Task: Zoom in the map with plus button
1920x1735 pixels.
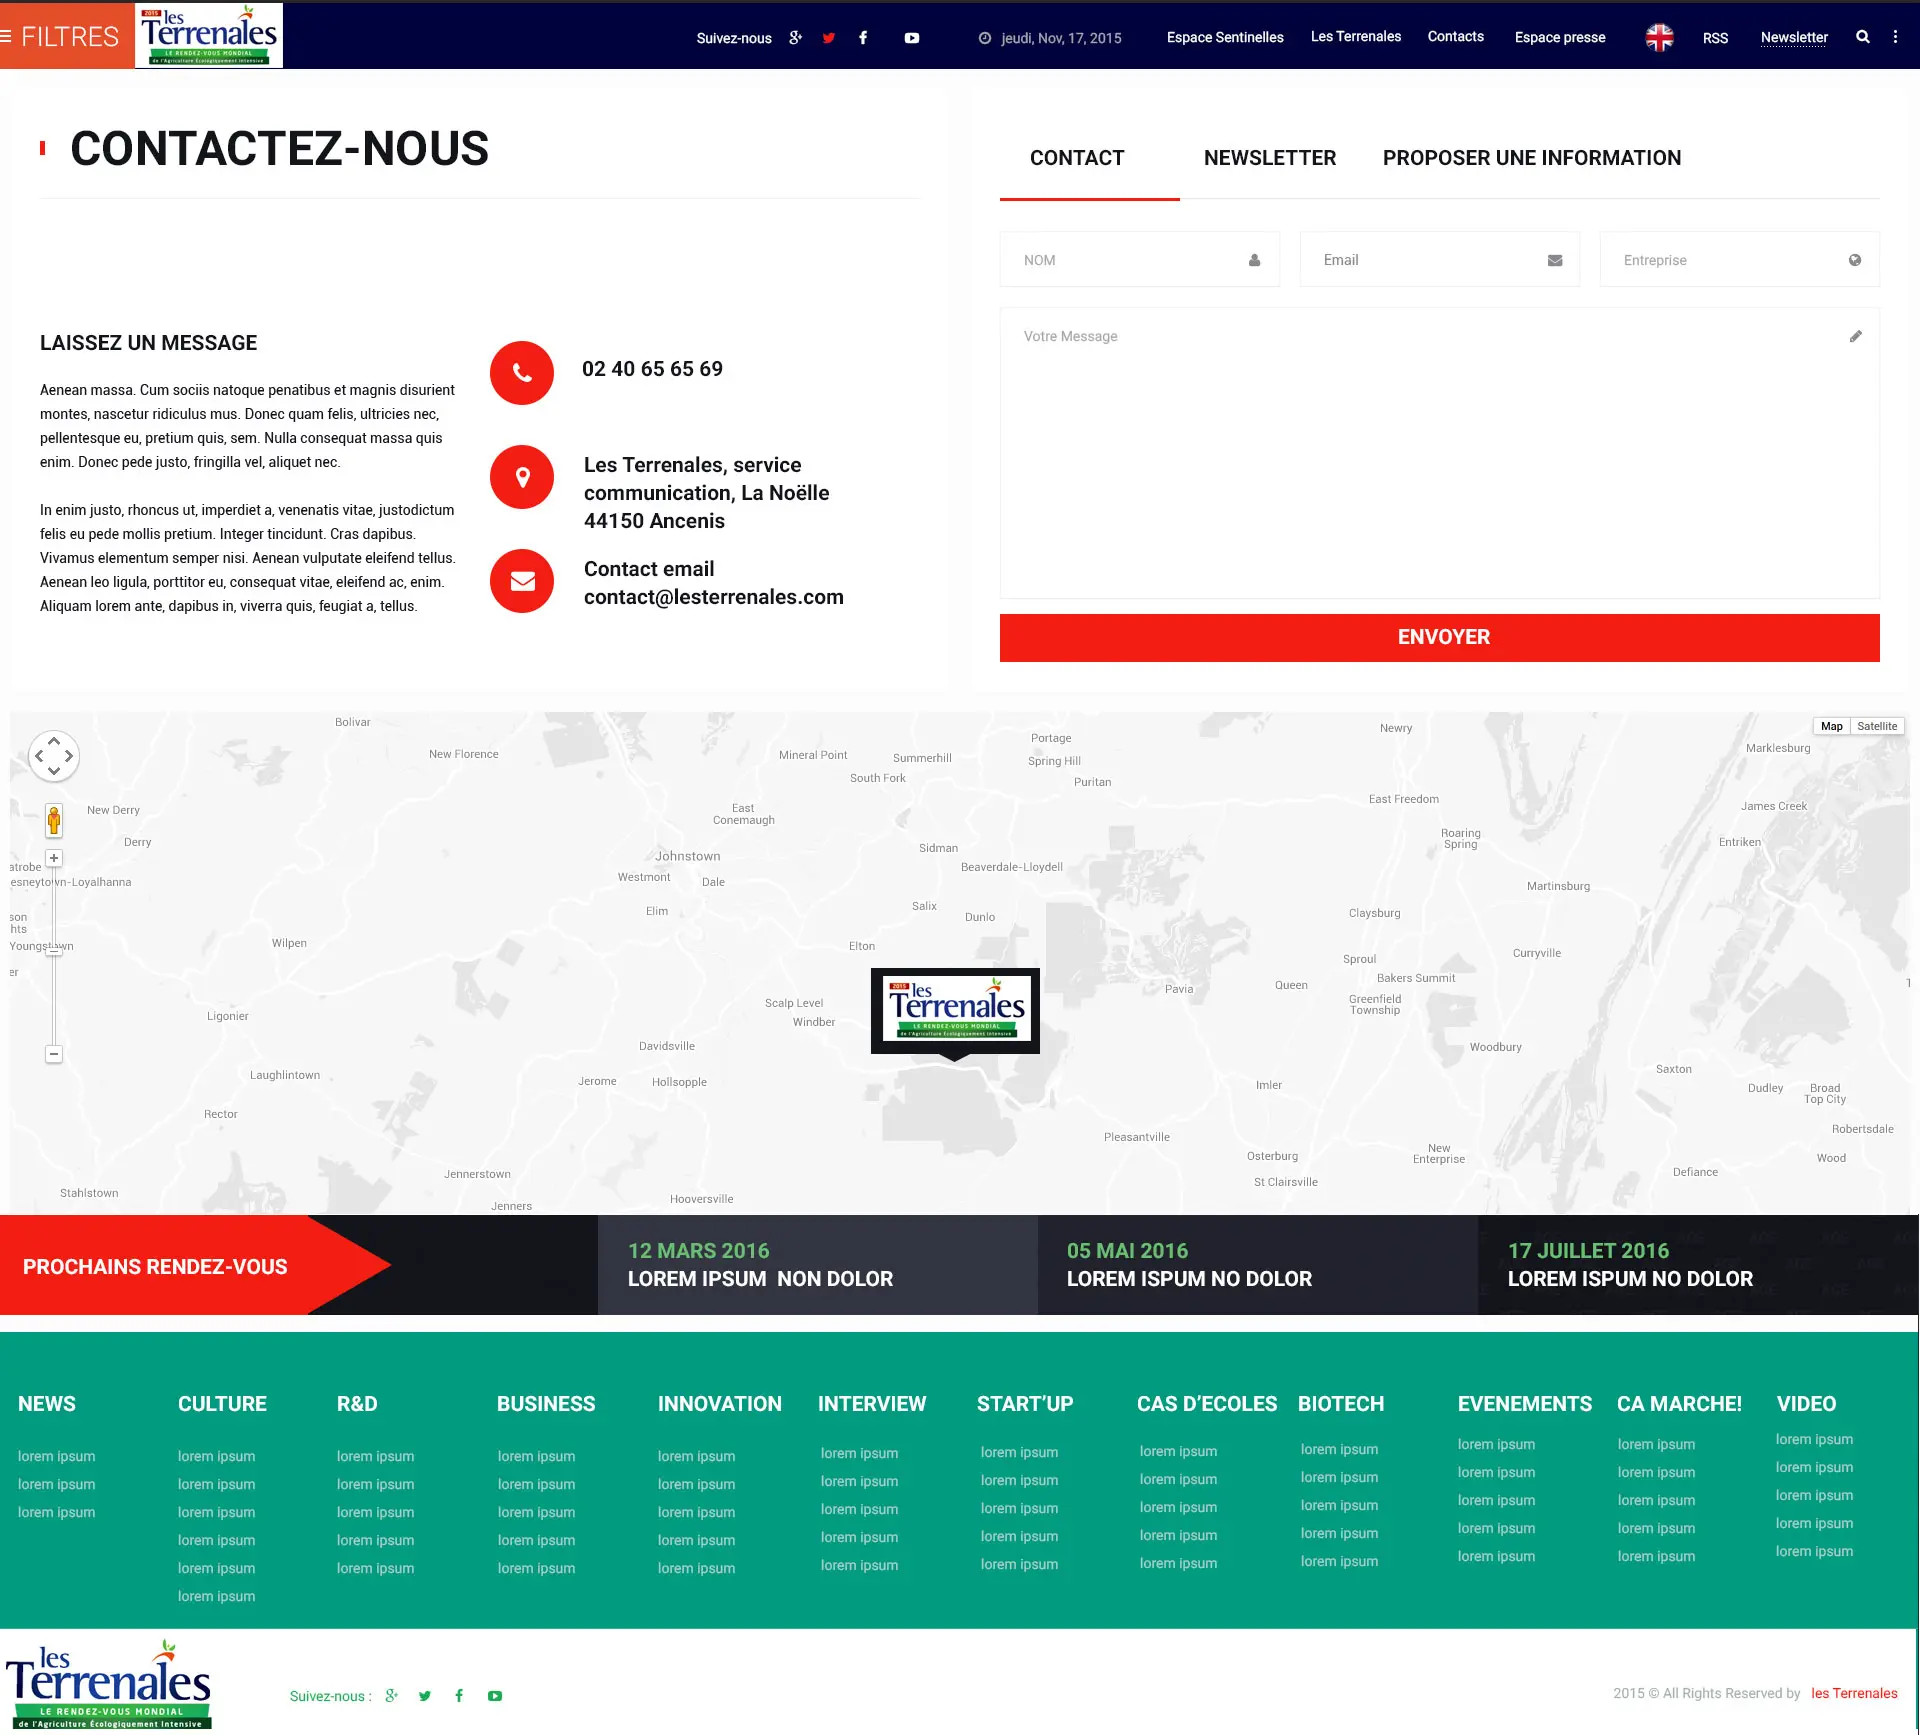Action: [x=54, y=859]
